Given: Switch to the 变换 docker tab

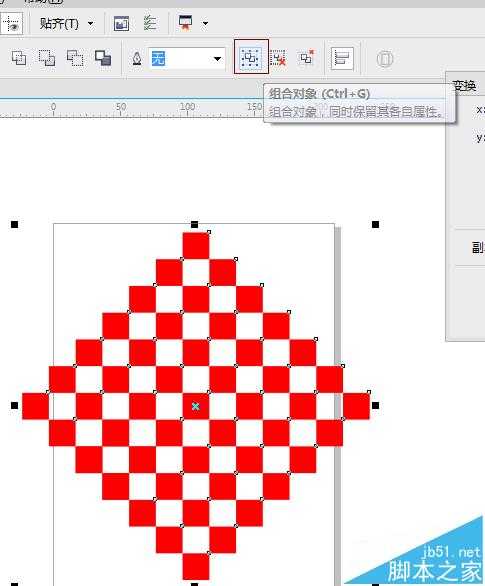Looking at the screenshot, I should [x=464, y=86].
